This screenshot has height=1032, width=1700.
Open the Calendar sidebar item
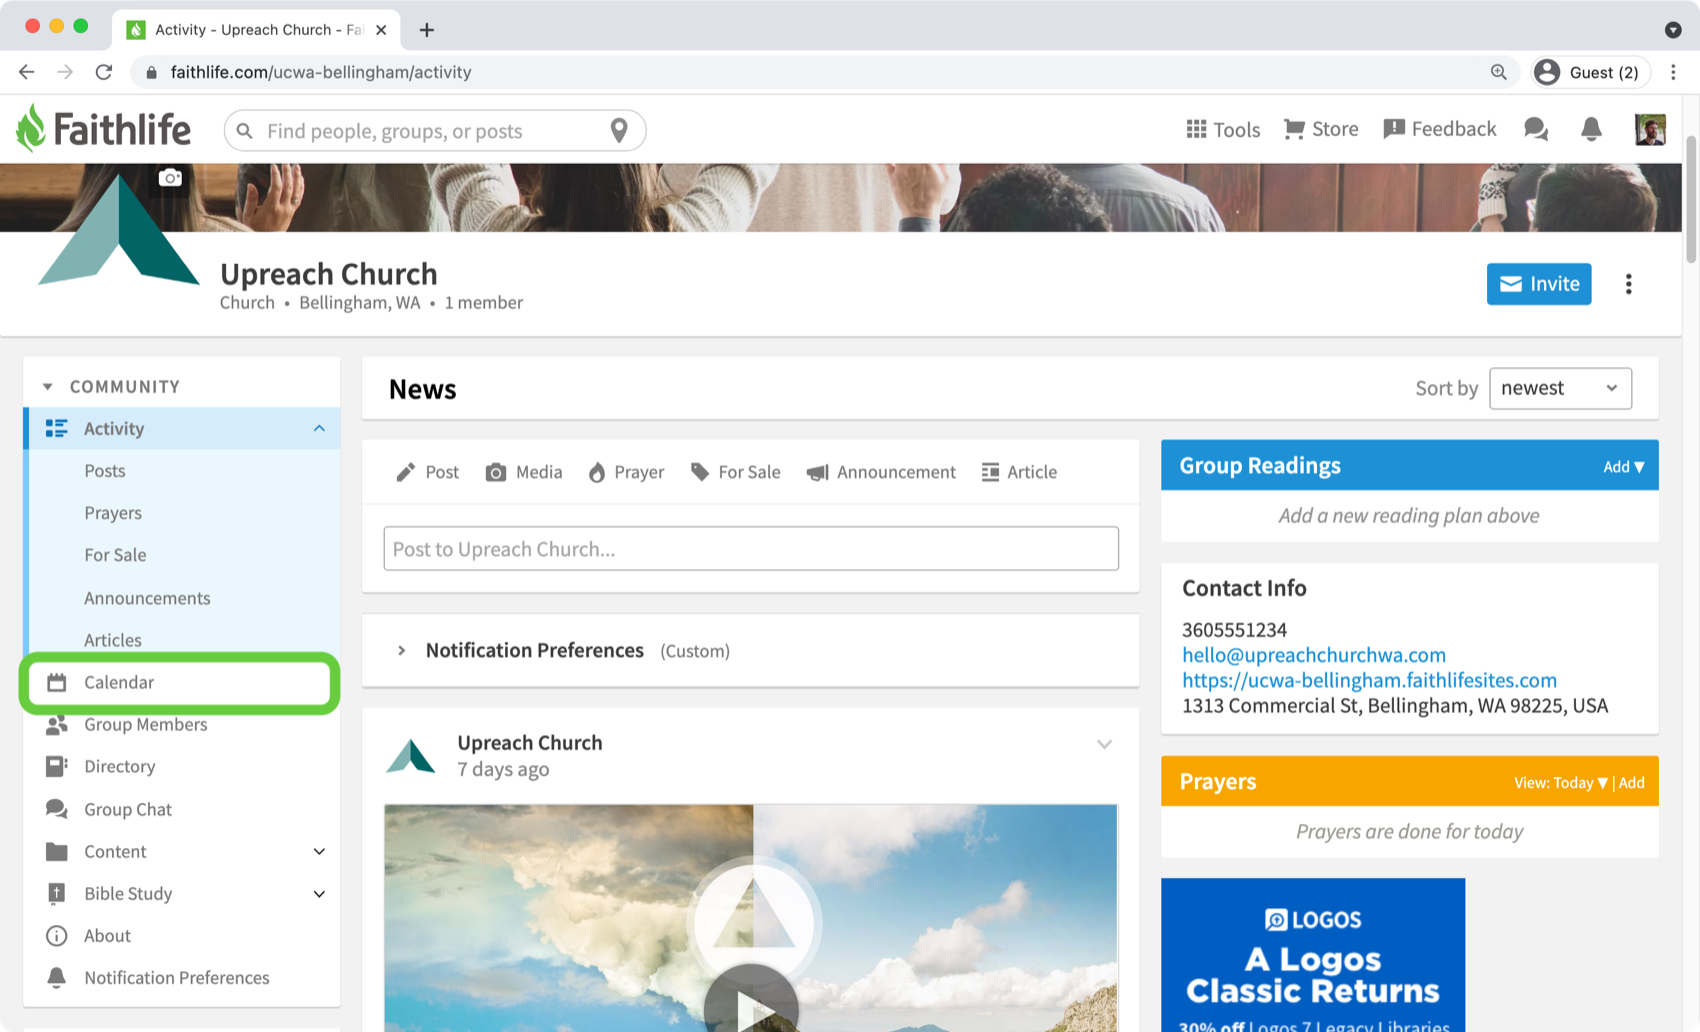180,682
